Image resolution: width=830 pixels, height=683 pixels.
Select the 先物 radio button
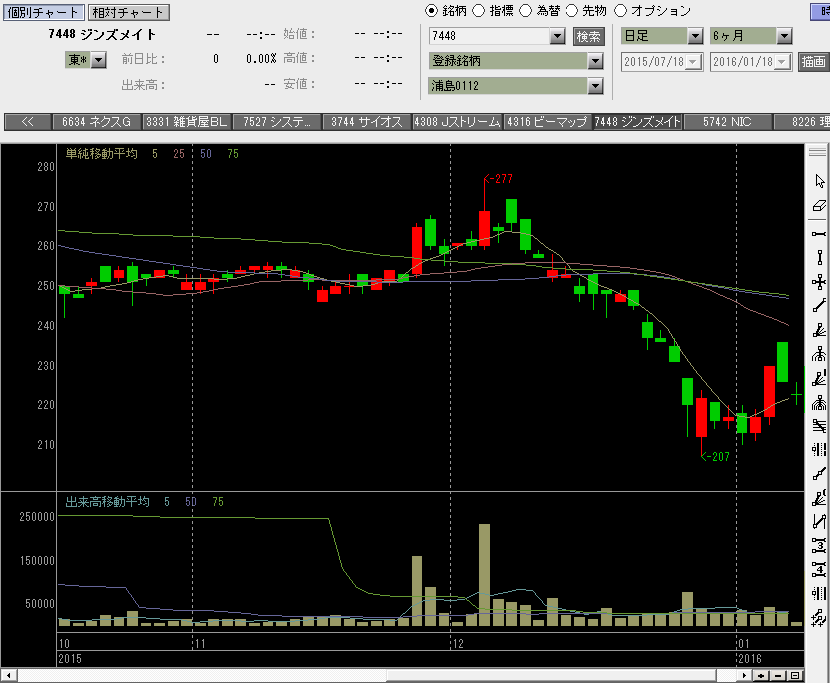[572, 11]
